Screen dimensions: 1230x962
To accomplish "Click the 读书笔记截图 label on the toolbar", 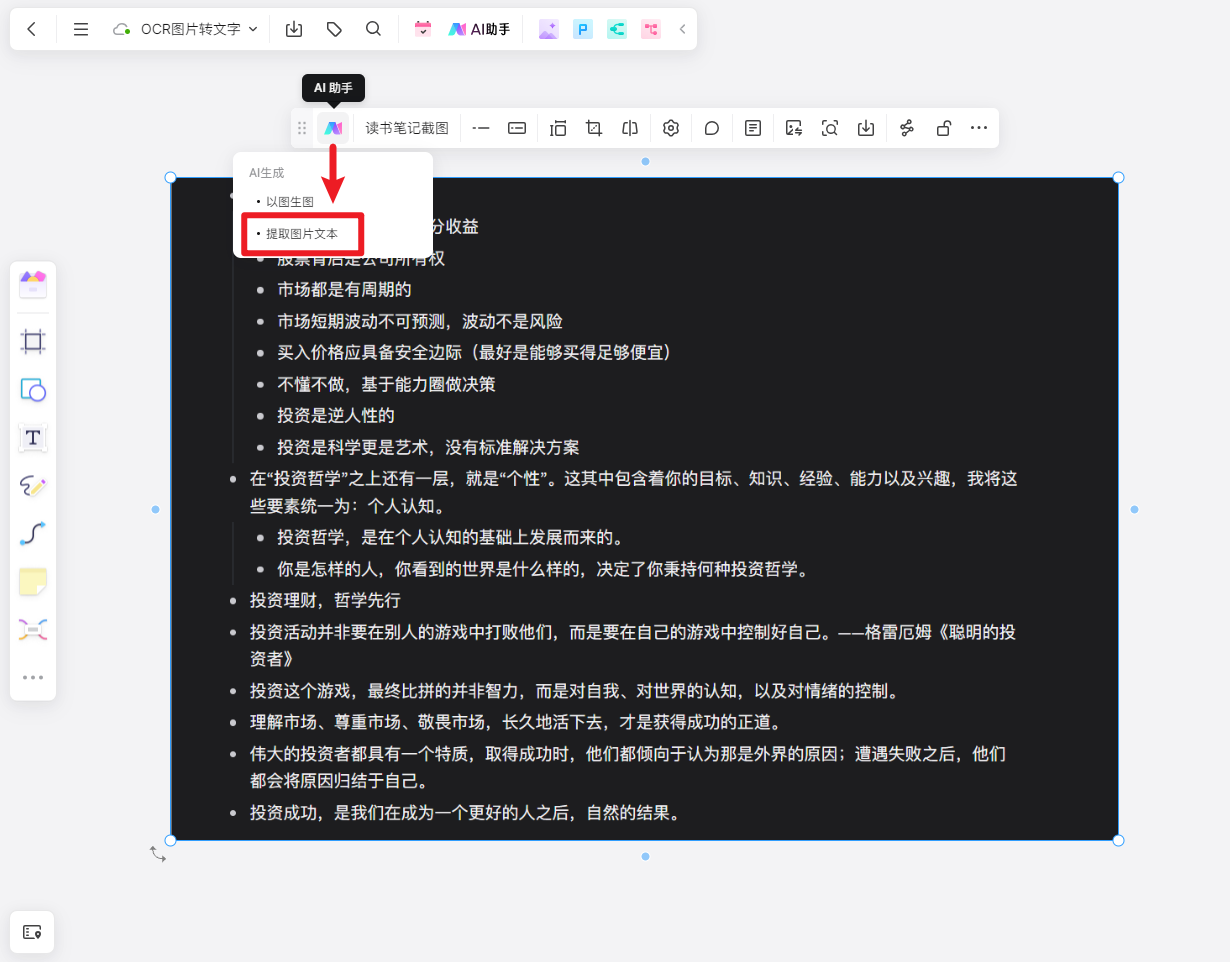I will coord(406,128).
